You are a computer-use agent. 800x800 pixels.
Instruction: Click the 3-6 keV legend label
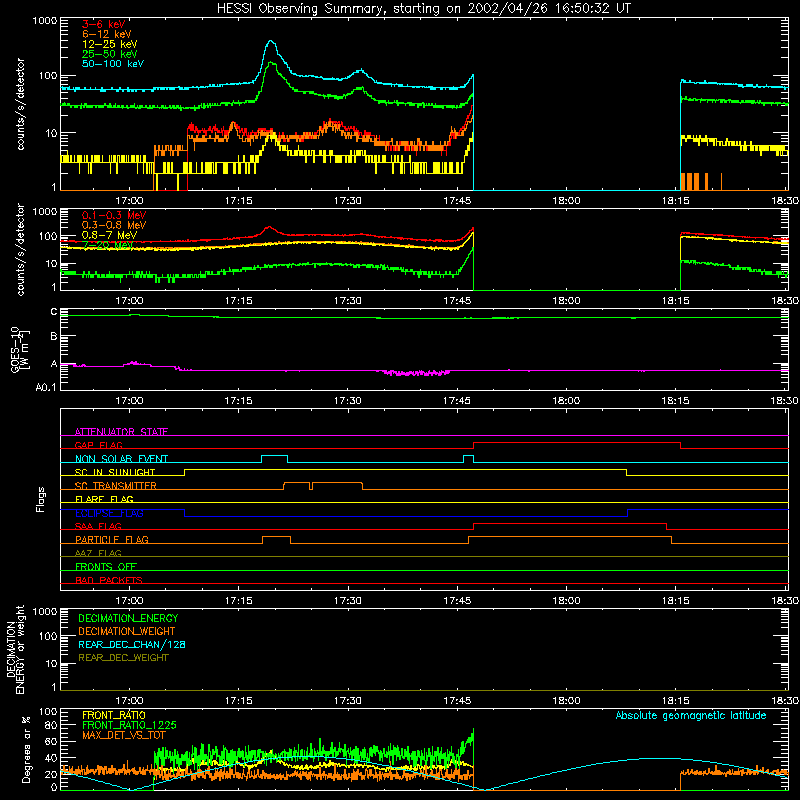coord(104,24)
